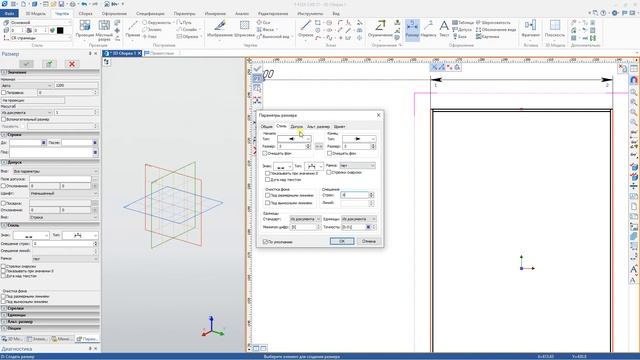This screenshot has height=360, width=640.
Task: Open Конец arrow Тип dropdown
Action: click(358, 139)
